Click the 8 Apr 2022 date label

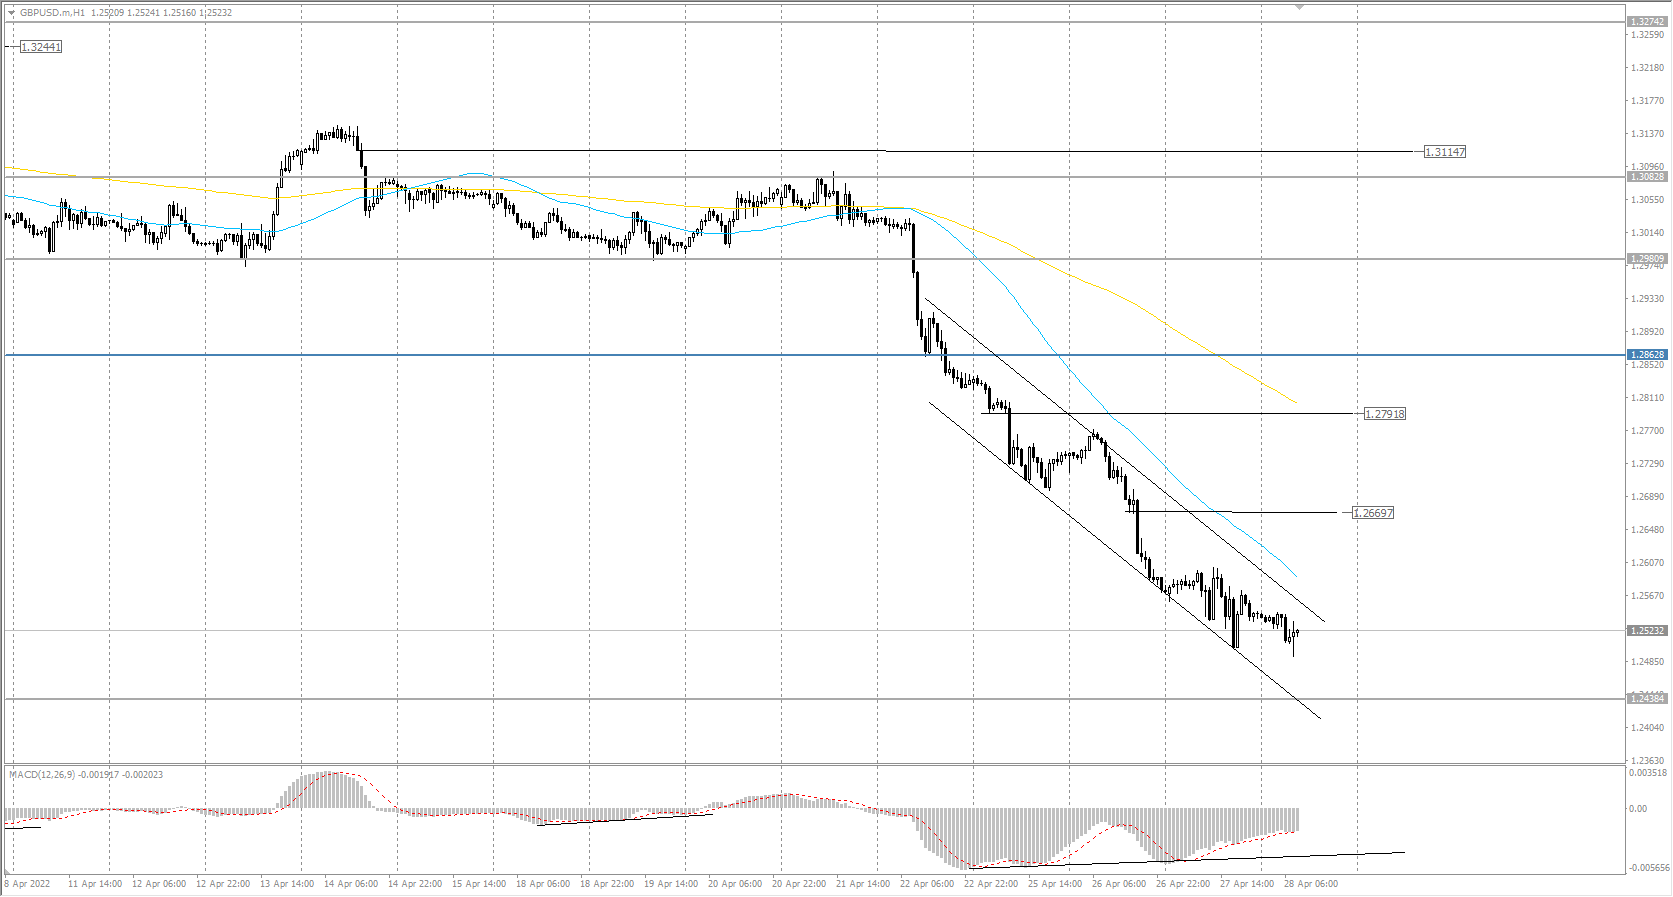28,884
